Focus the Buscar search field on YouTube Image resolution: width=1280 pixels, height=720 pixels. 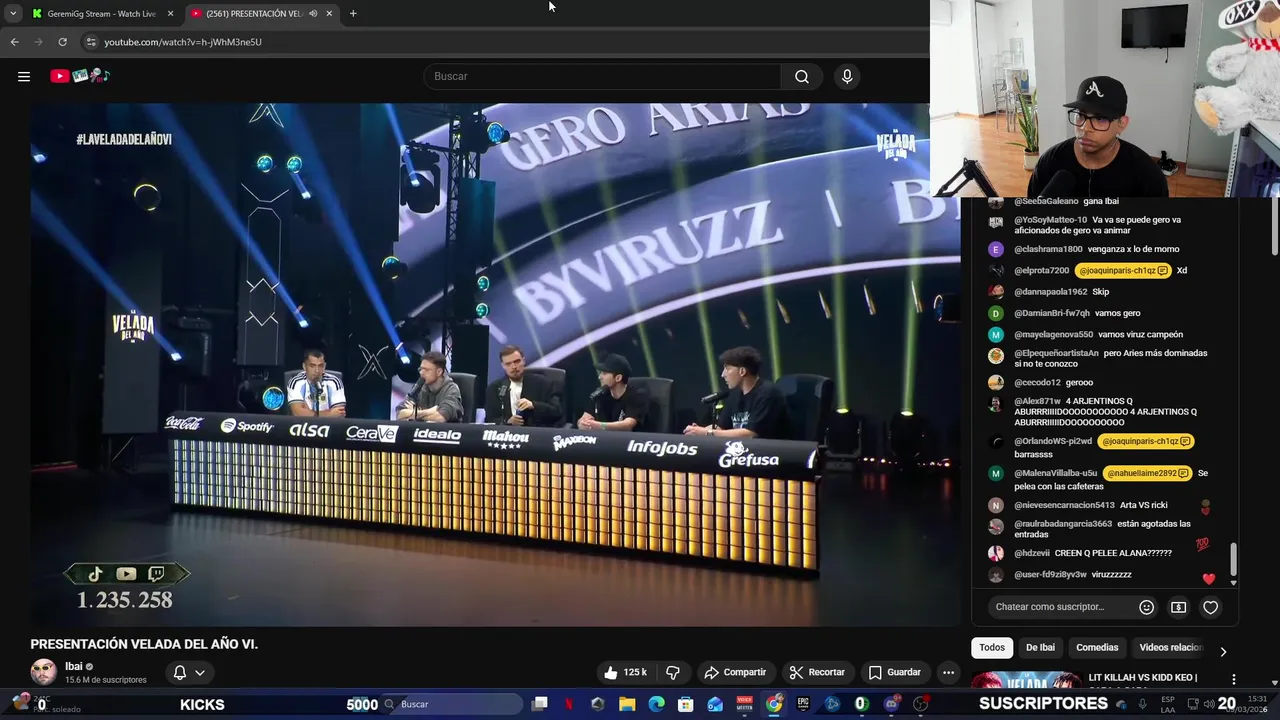pyautogui.click(x=603, y=76)
